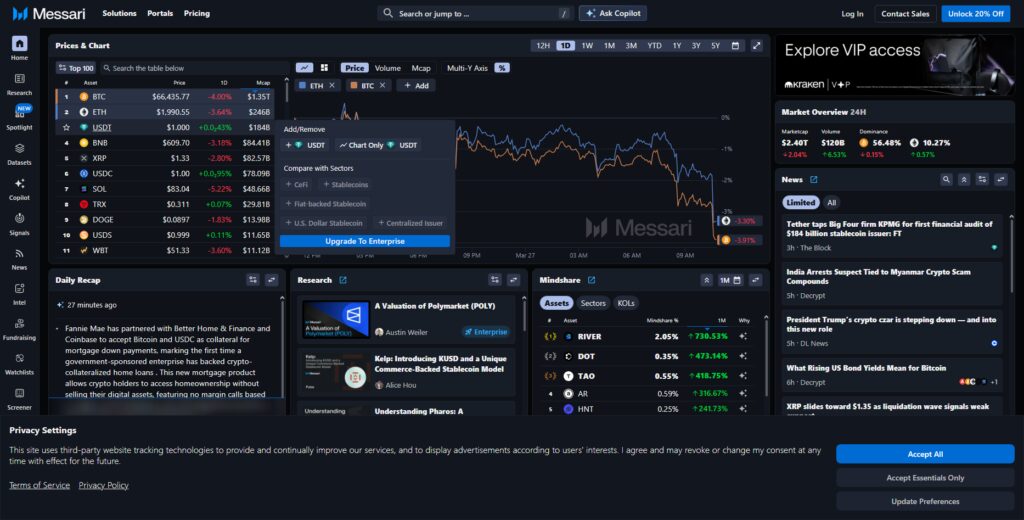Select the Volume chart metric
This screenshot has width=1024, height=520.
tap(387, 68)
